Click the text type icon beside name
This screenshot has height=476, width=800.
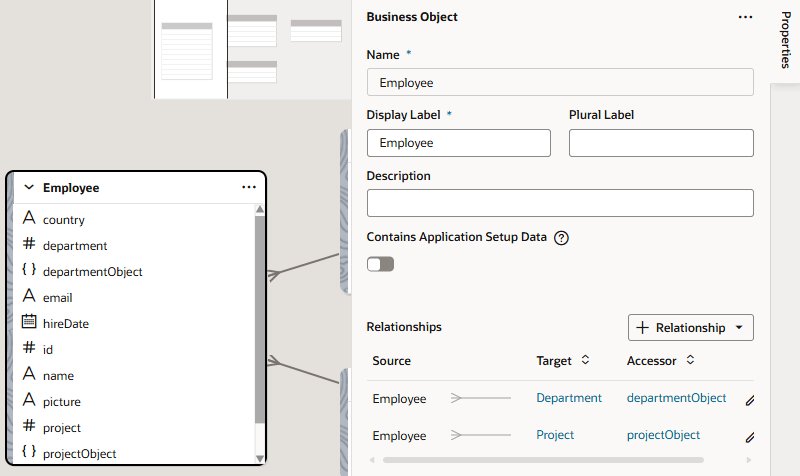pyautogui.click(x=29, y=373)
